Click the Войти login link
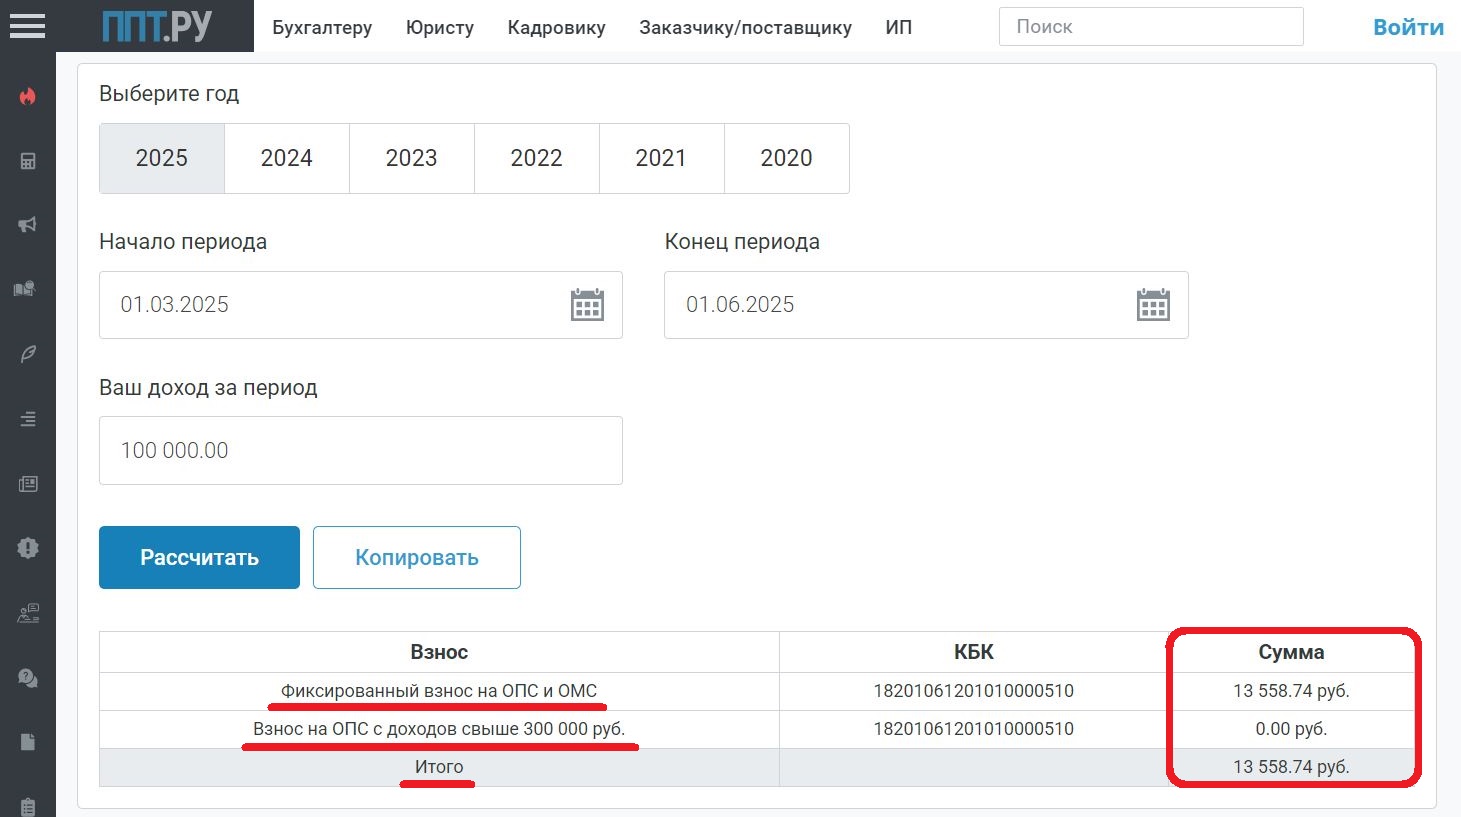 1407,28
